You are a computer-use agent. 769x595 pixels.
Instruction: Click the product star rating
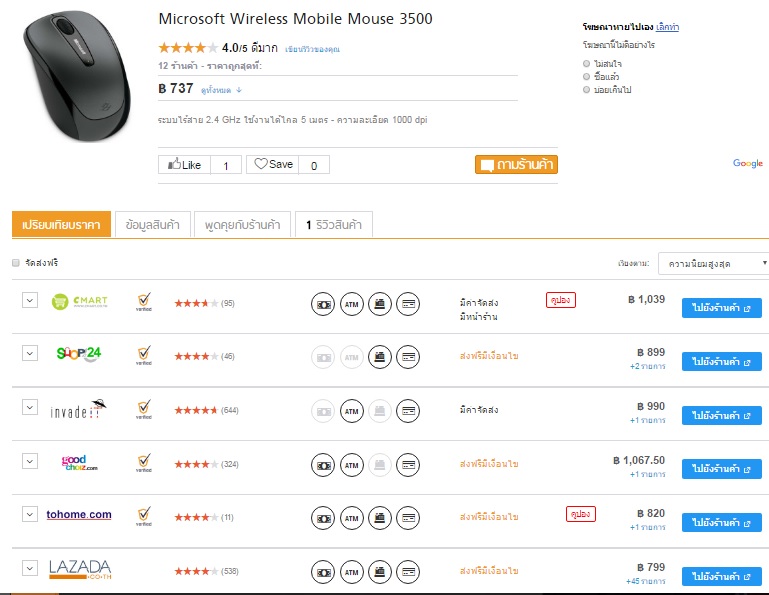(x=188, y=48)
